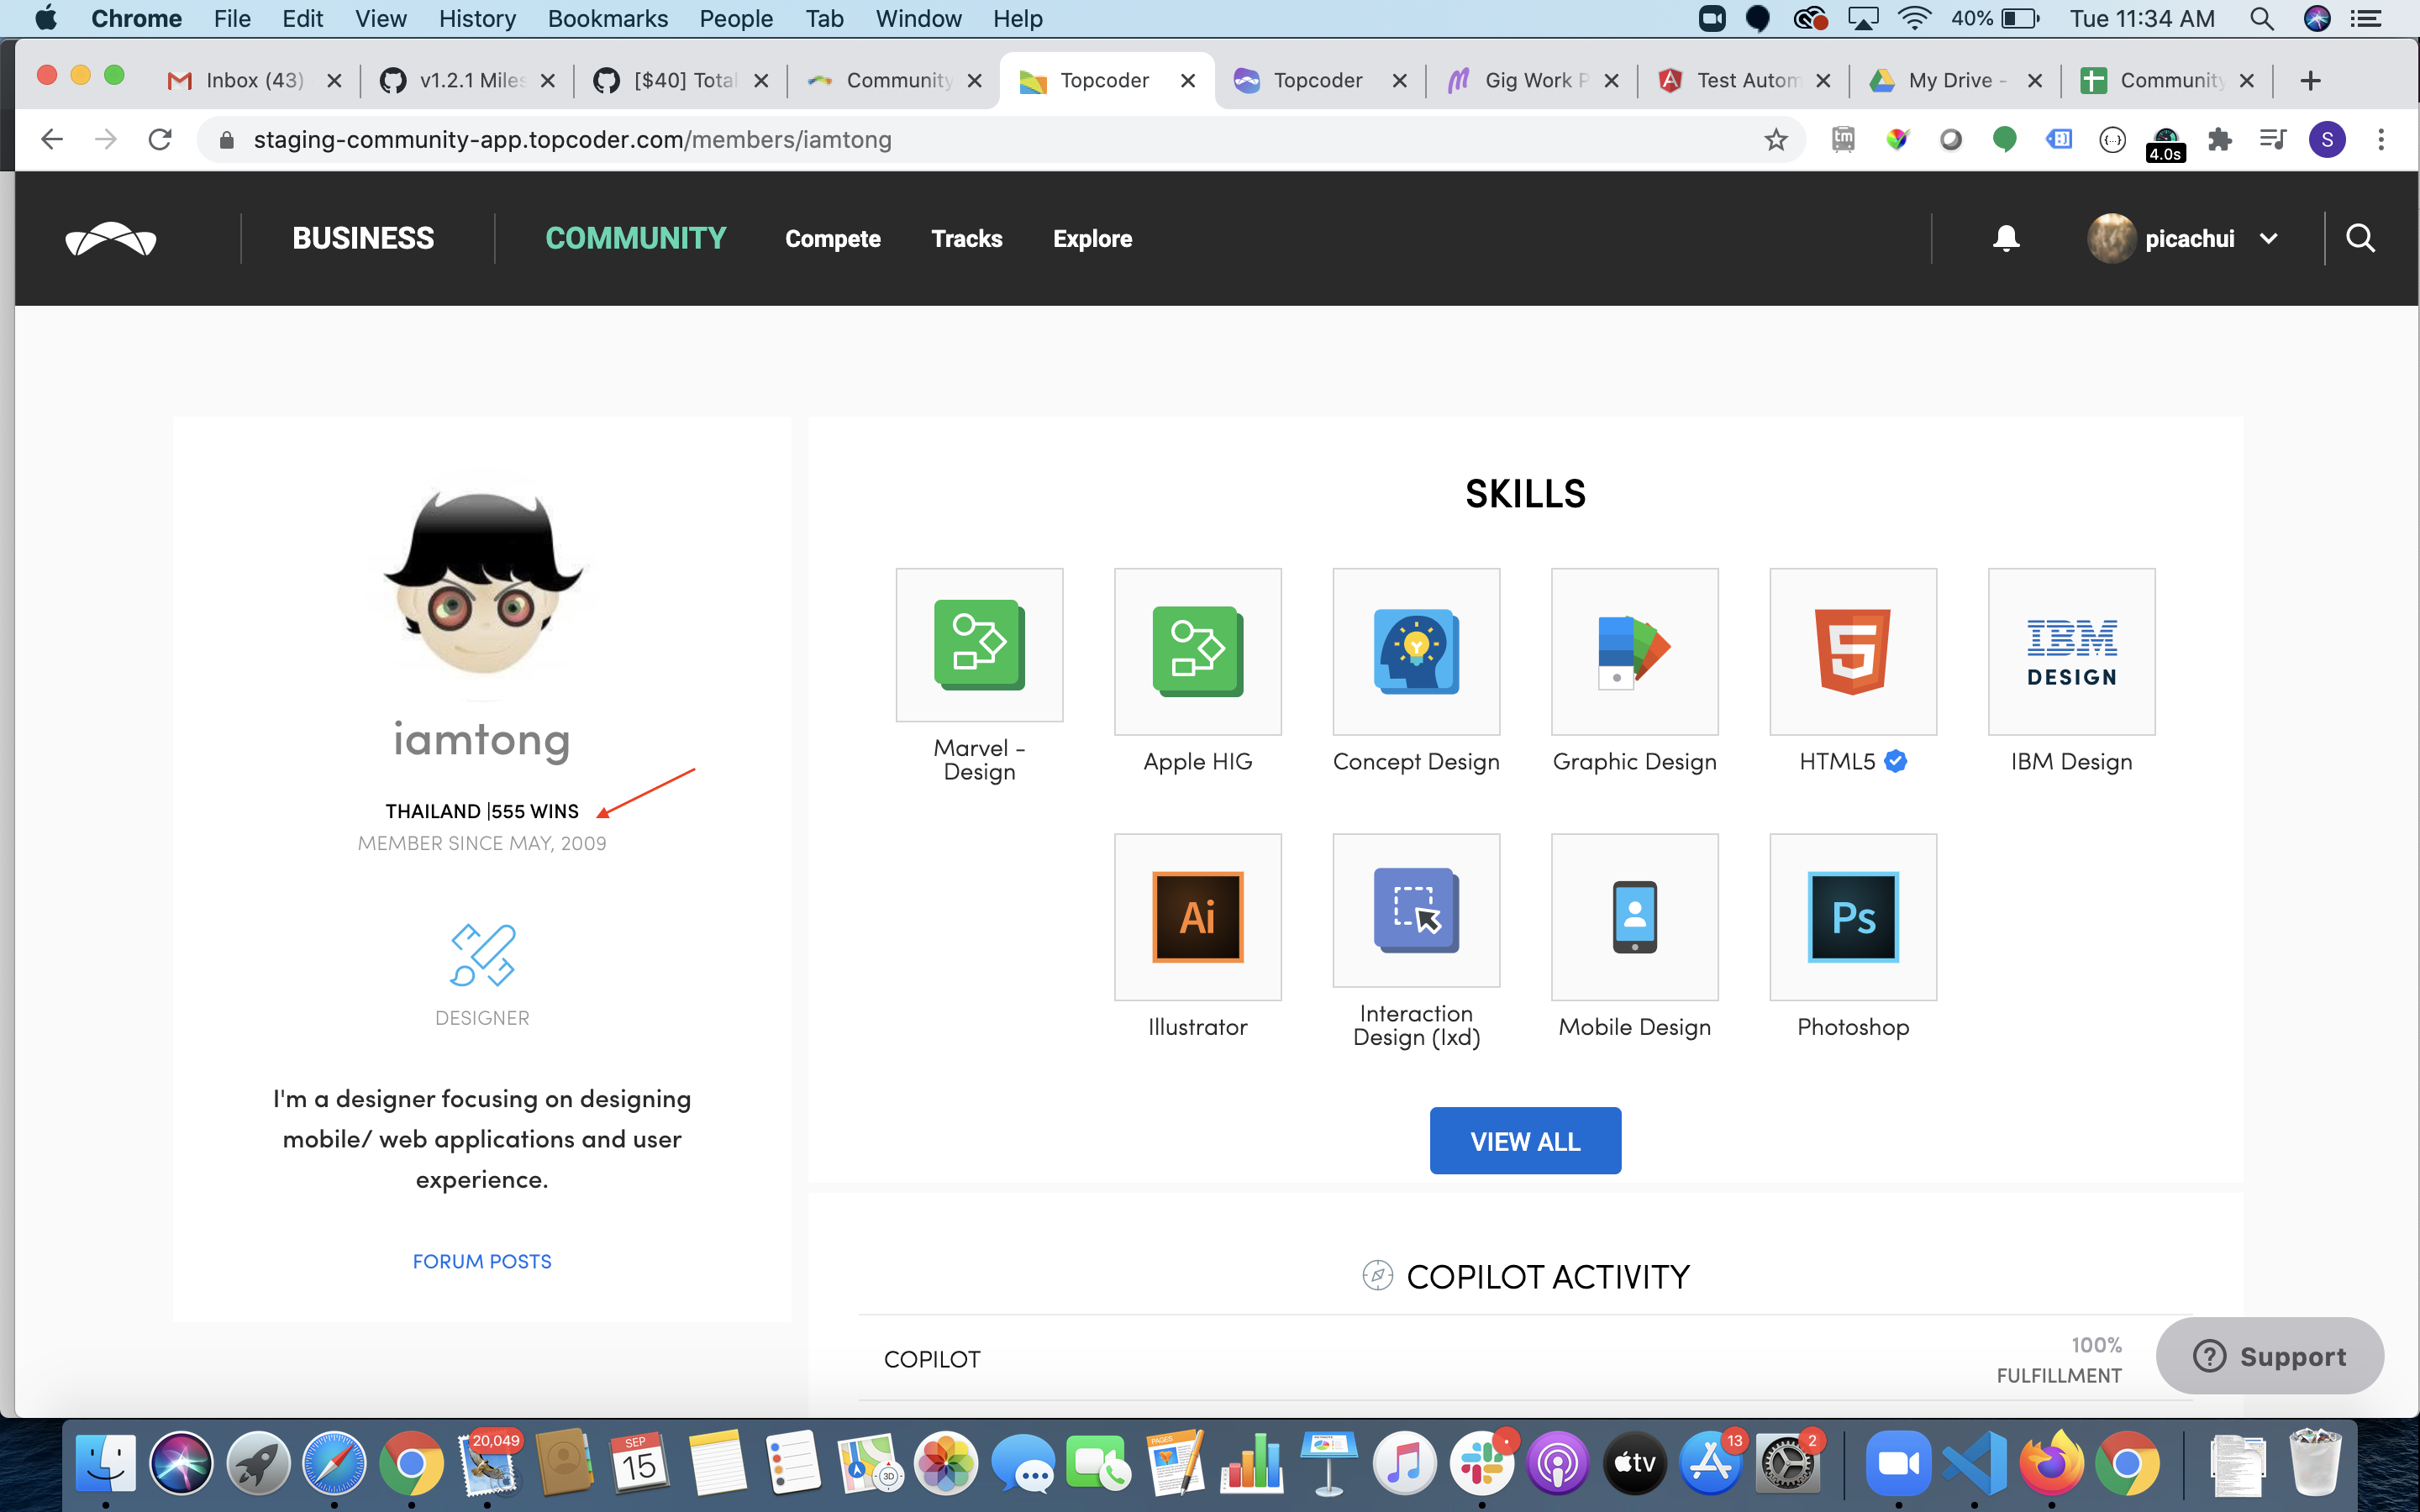2420x1512 pixels.
Task: Close the [$40] Total GitHub tab
Action: pyautogui.click(x=761, y=81)
